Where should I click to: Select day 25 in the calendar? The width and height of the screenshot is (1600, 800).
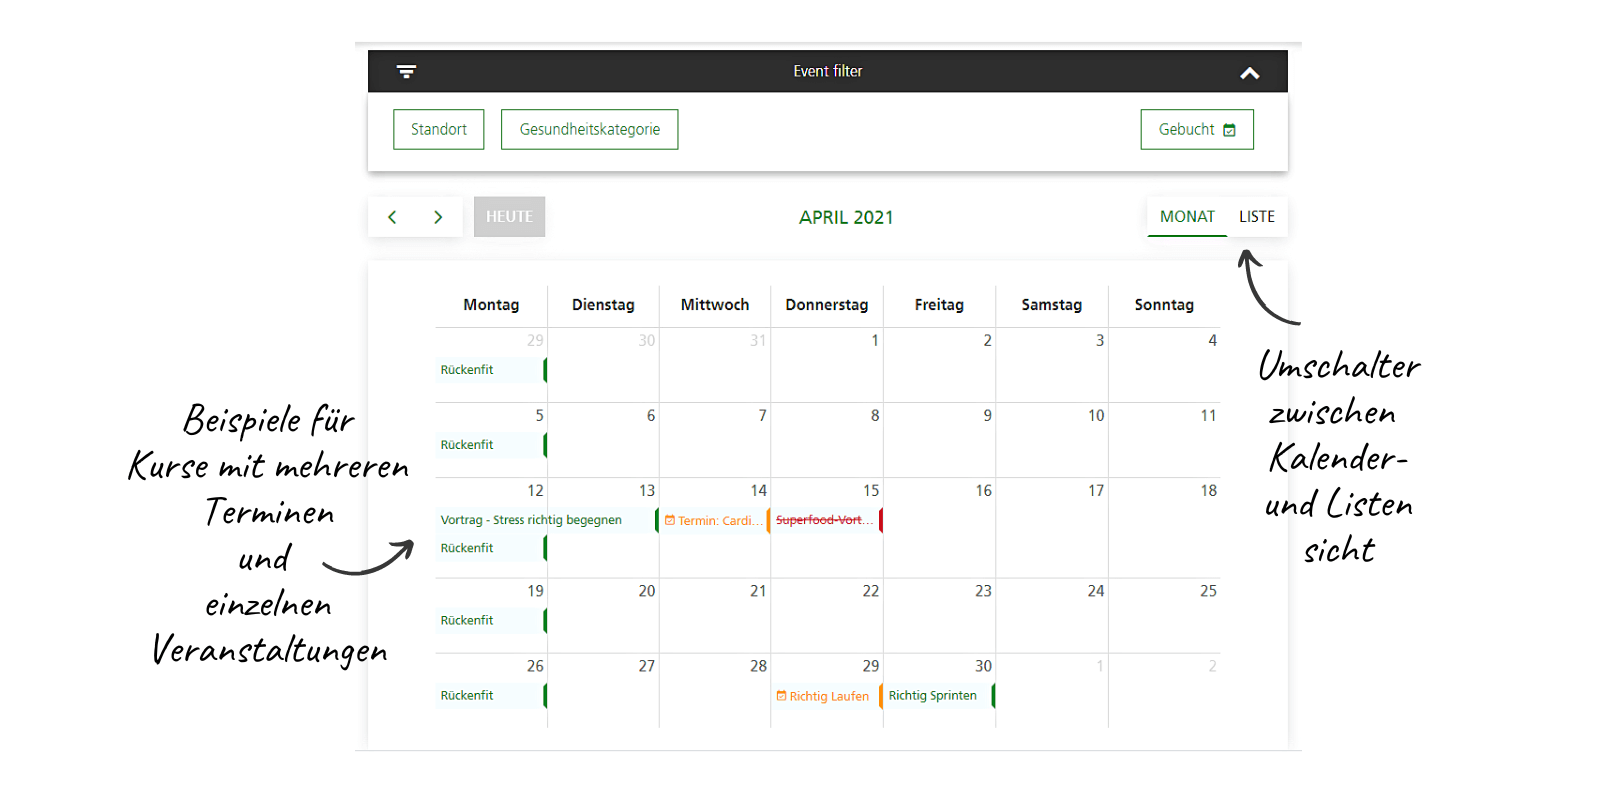click(1208, 591)
